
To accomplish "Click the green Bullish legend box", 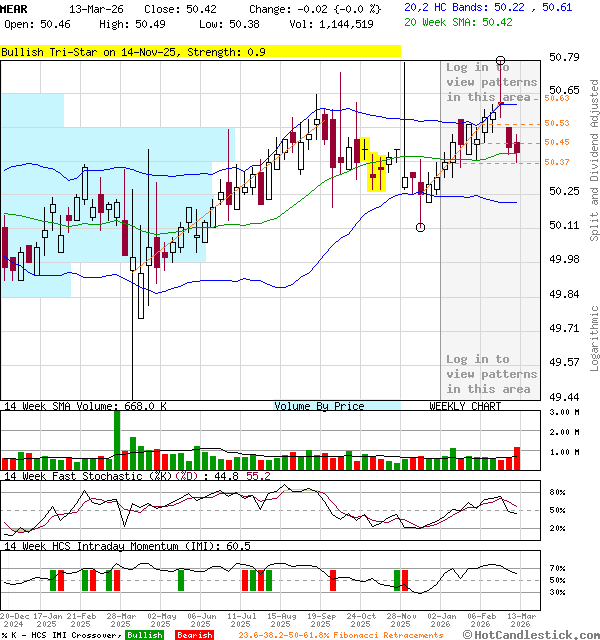I will 145,635.
